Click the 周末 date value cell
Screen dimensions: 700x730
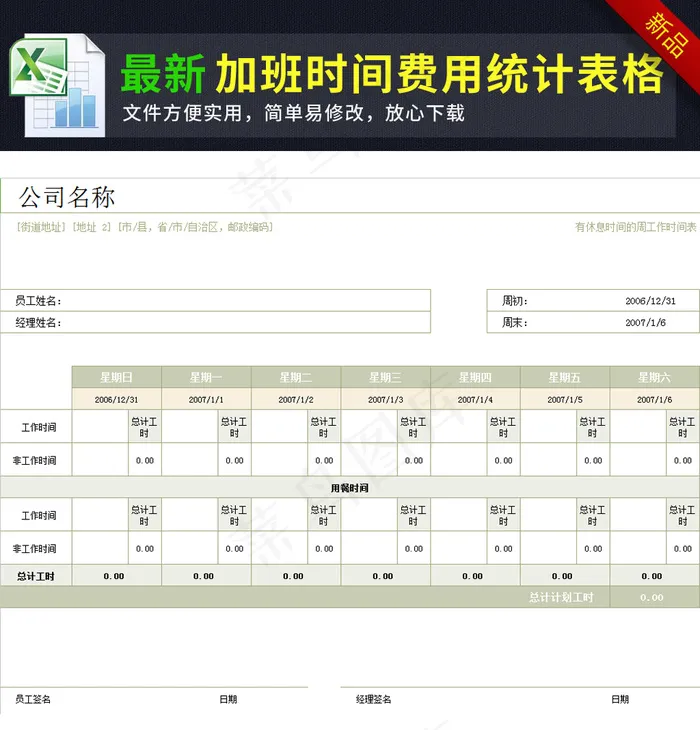point(645,323)
